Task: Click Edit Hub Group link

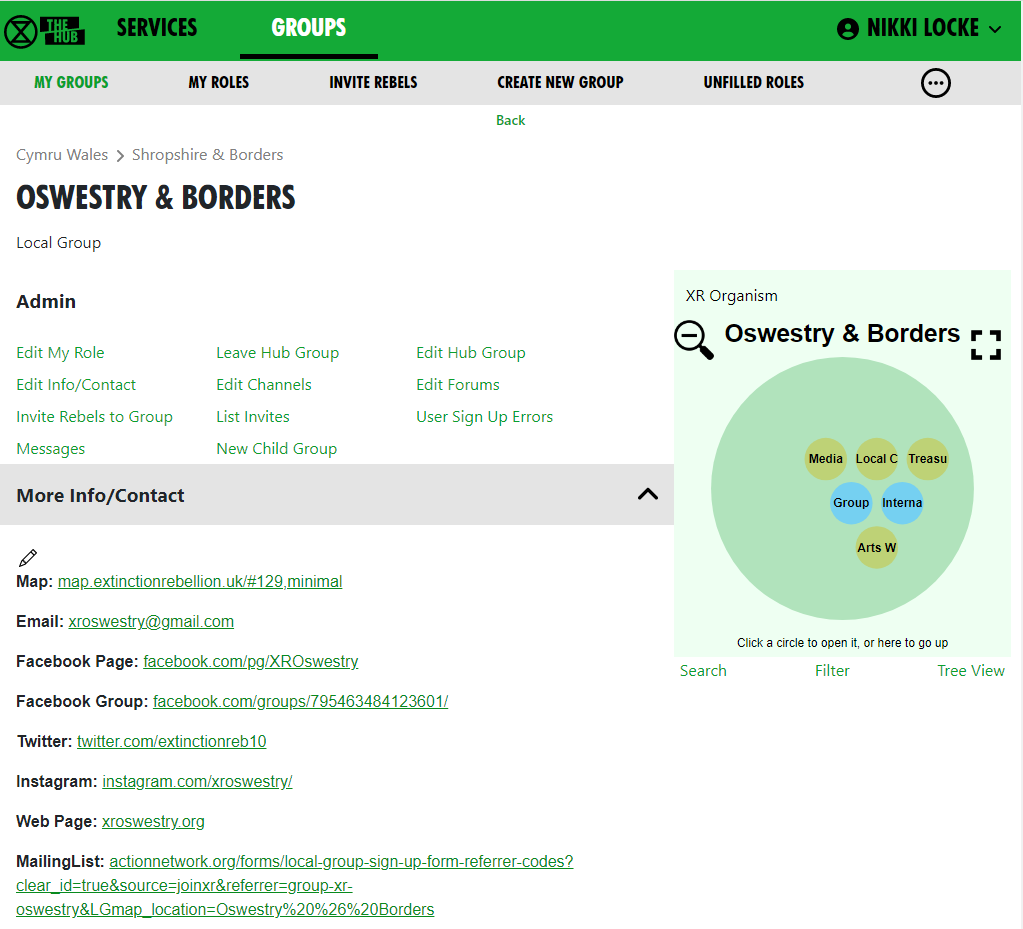Action: pos(470,353)
